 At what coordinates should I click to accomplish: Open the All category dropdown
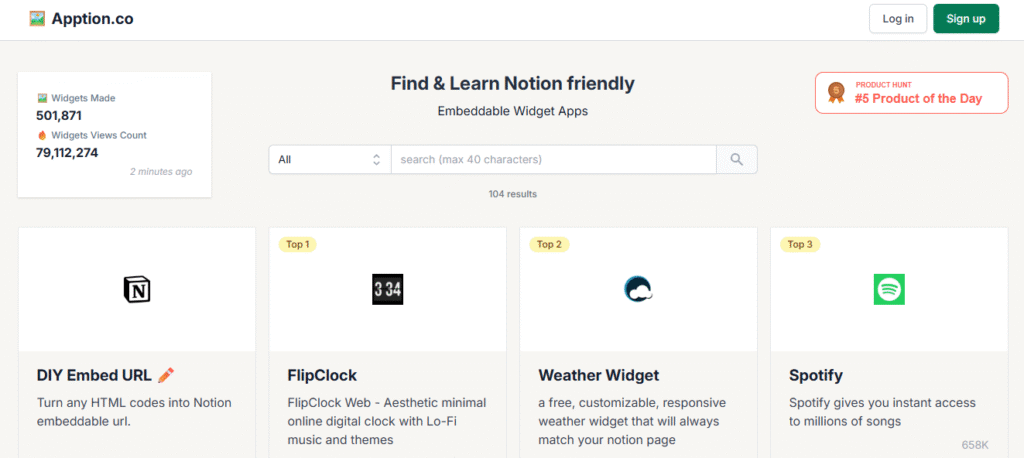tap(329, 160)
